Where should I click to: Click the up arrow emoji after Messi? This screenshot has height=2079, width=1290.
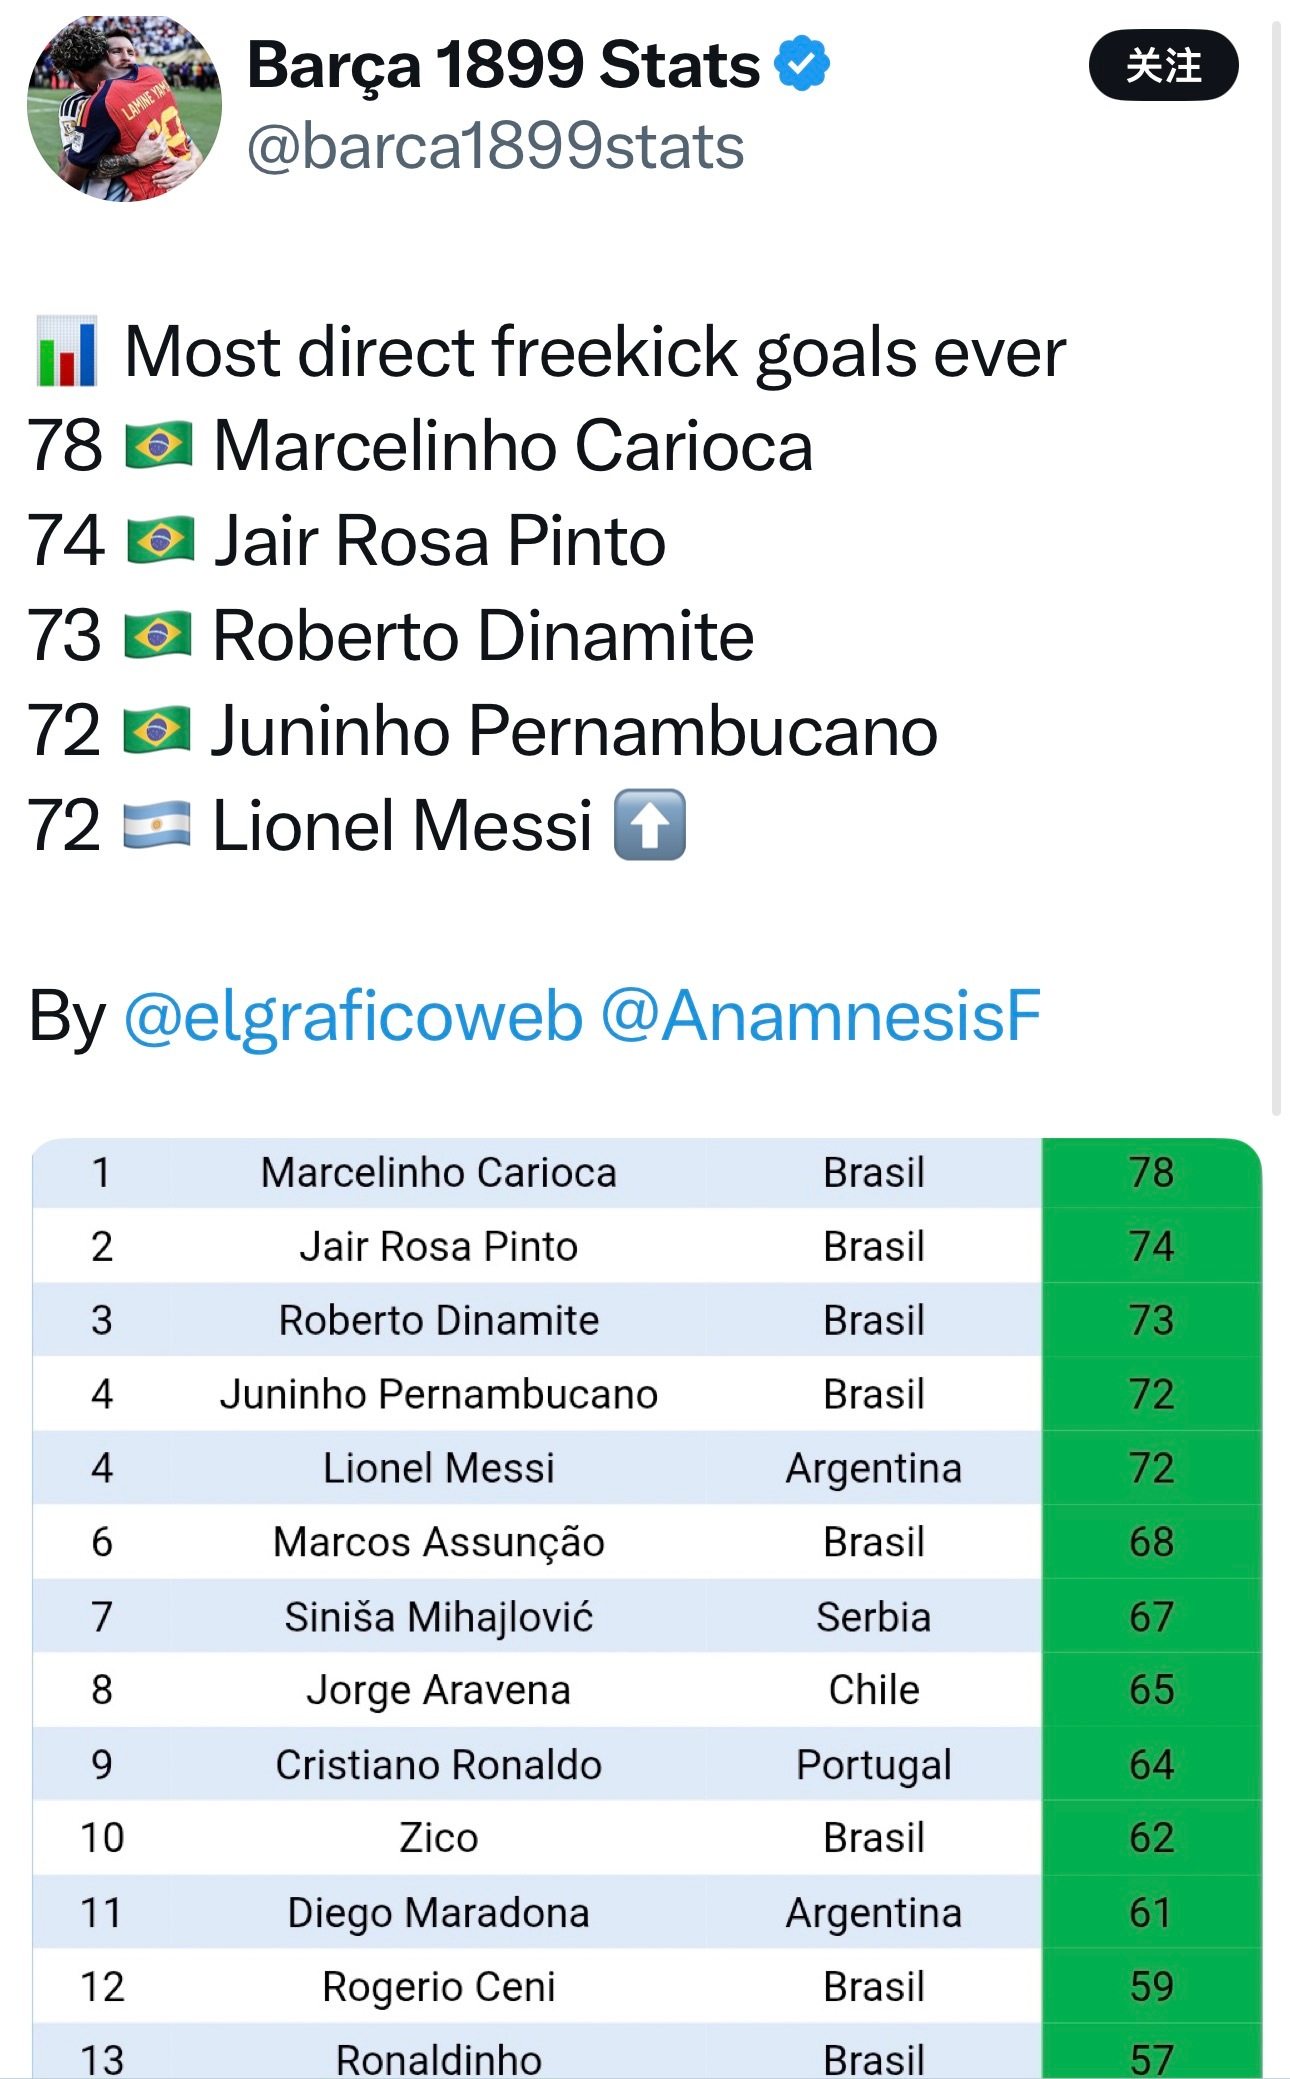tap(650, 825)
